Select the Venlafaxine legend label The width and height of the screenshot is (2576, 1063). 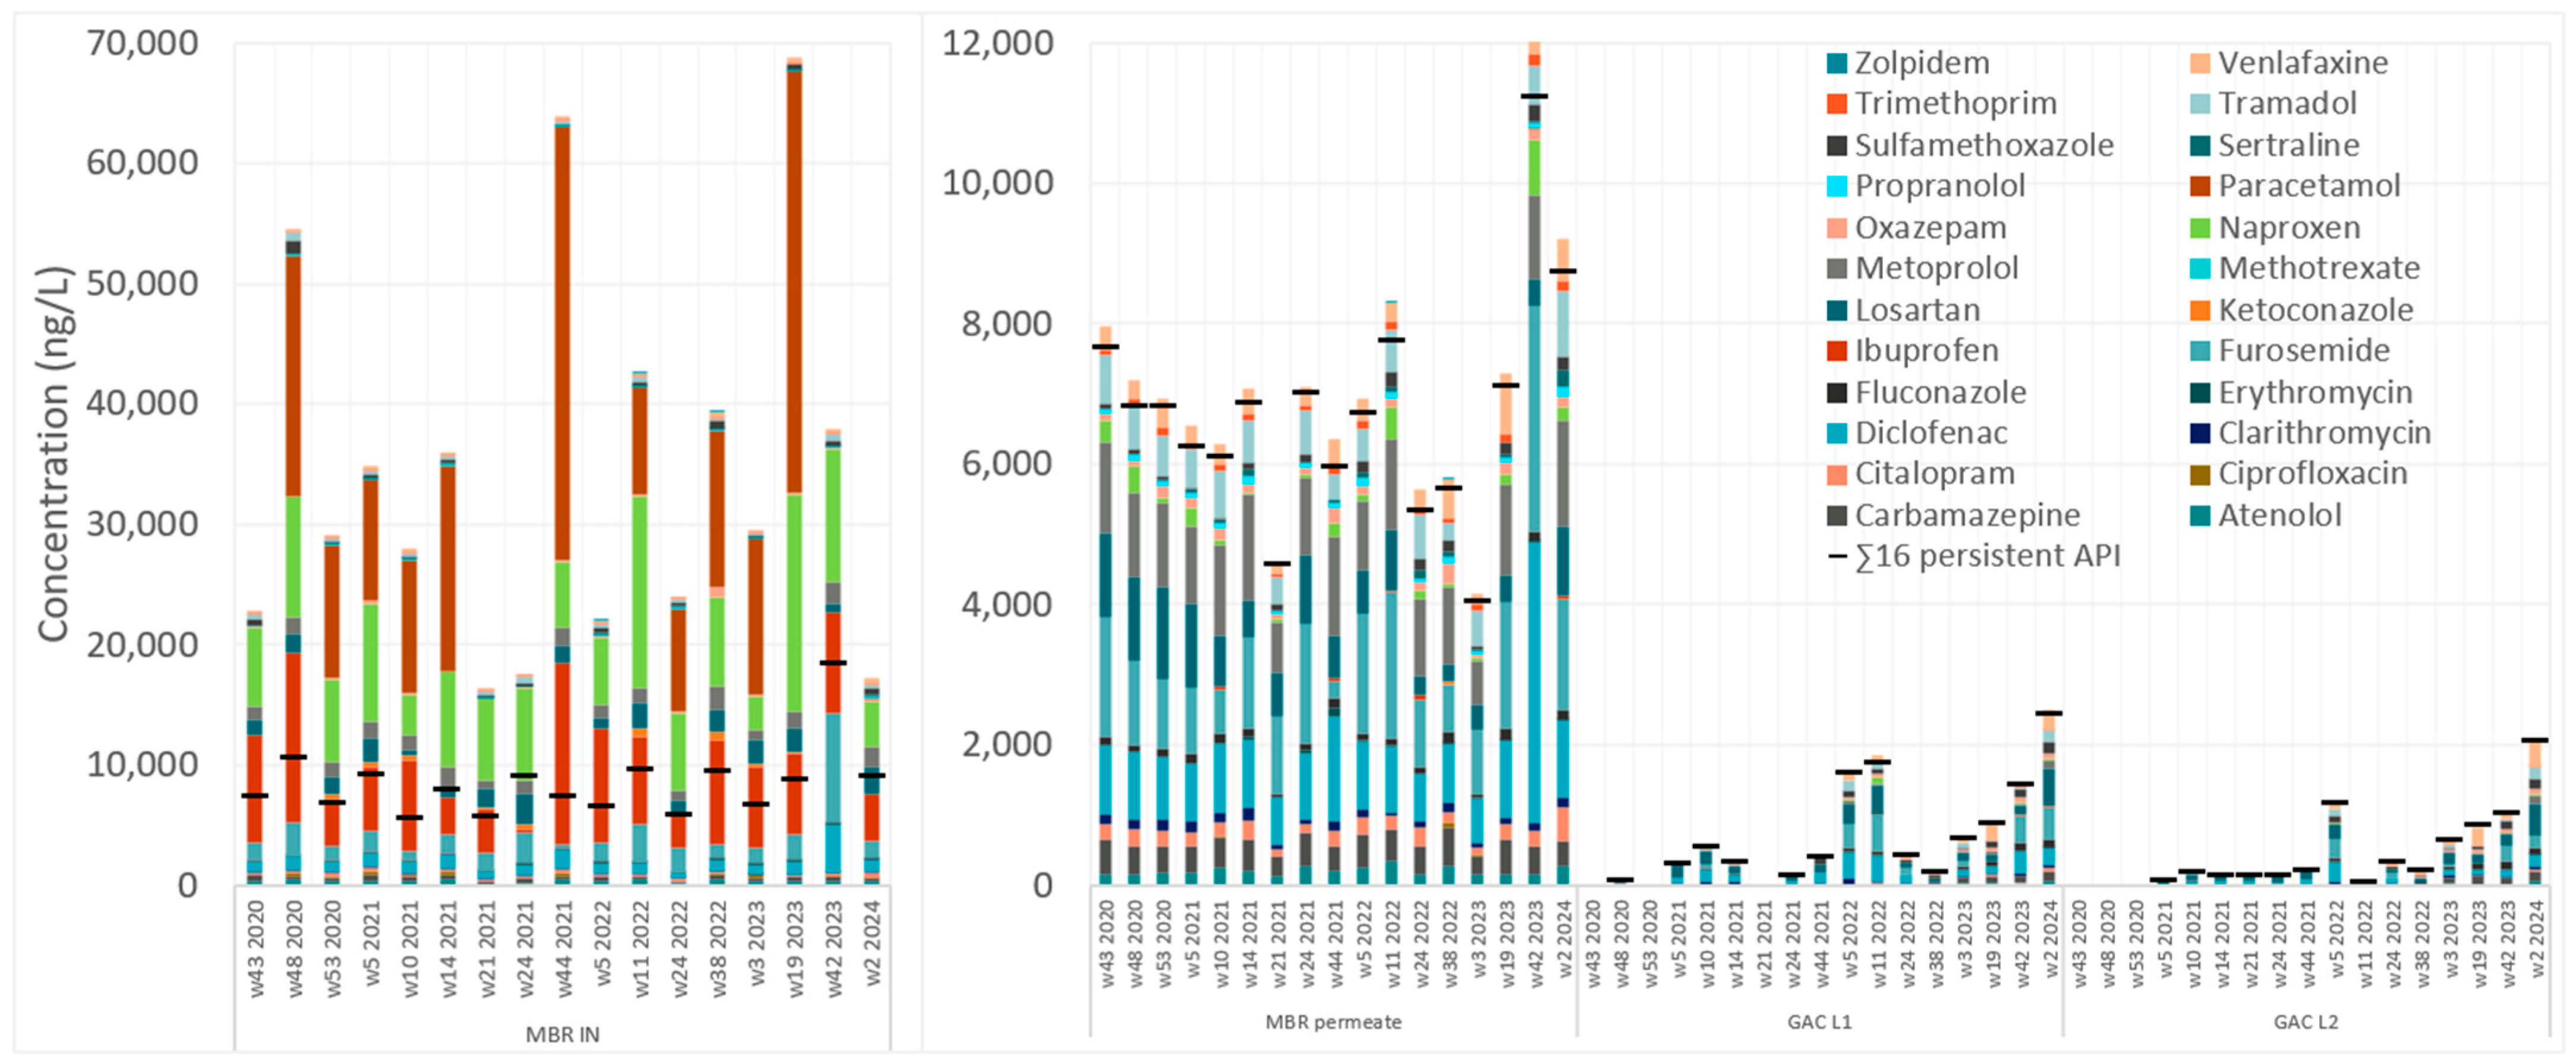2303,63
